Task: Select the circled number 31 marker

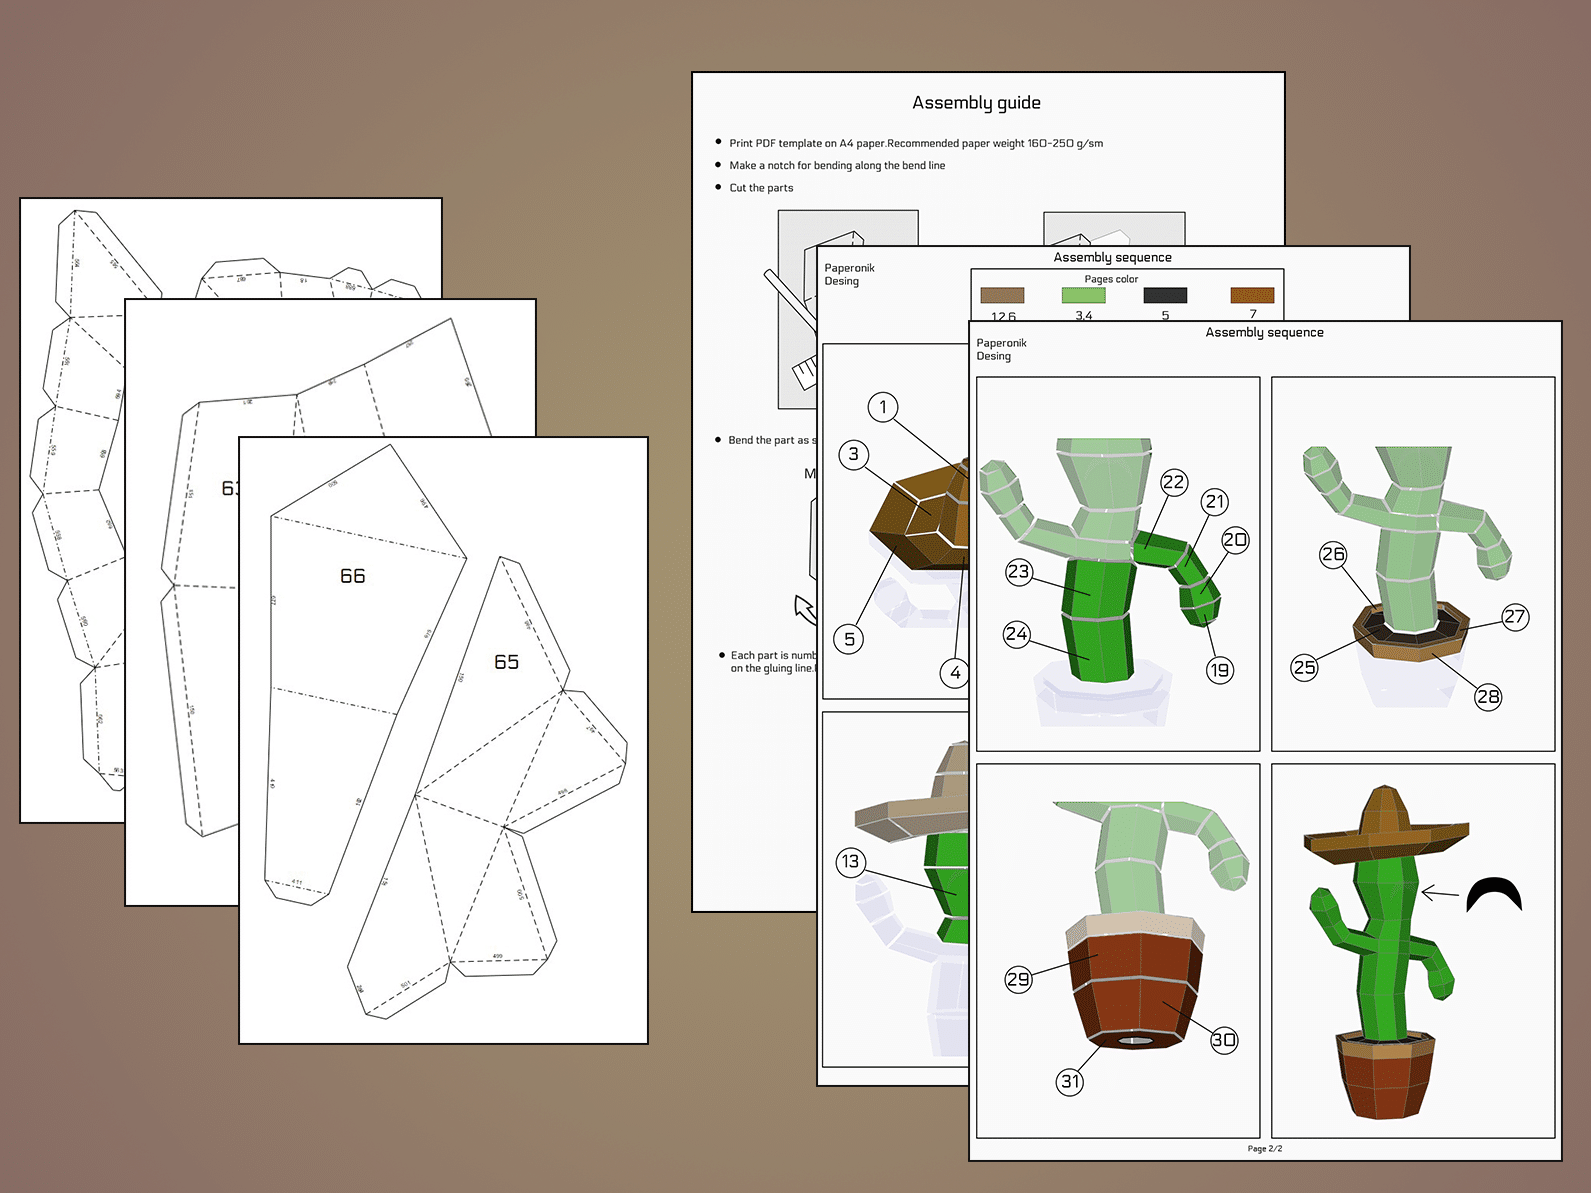Action: (x=1070, y=1081)
